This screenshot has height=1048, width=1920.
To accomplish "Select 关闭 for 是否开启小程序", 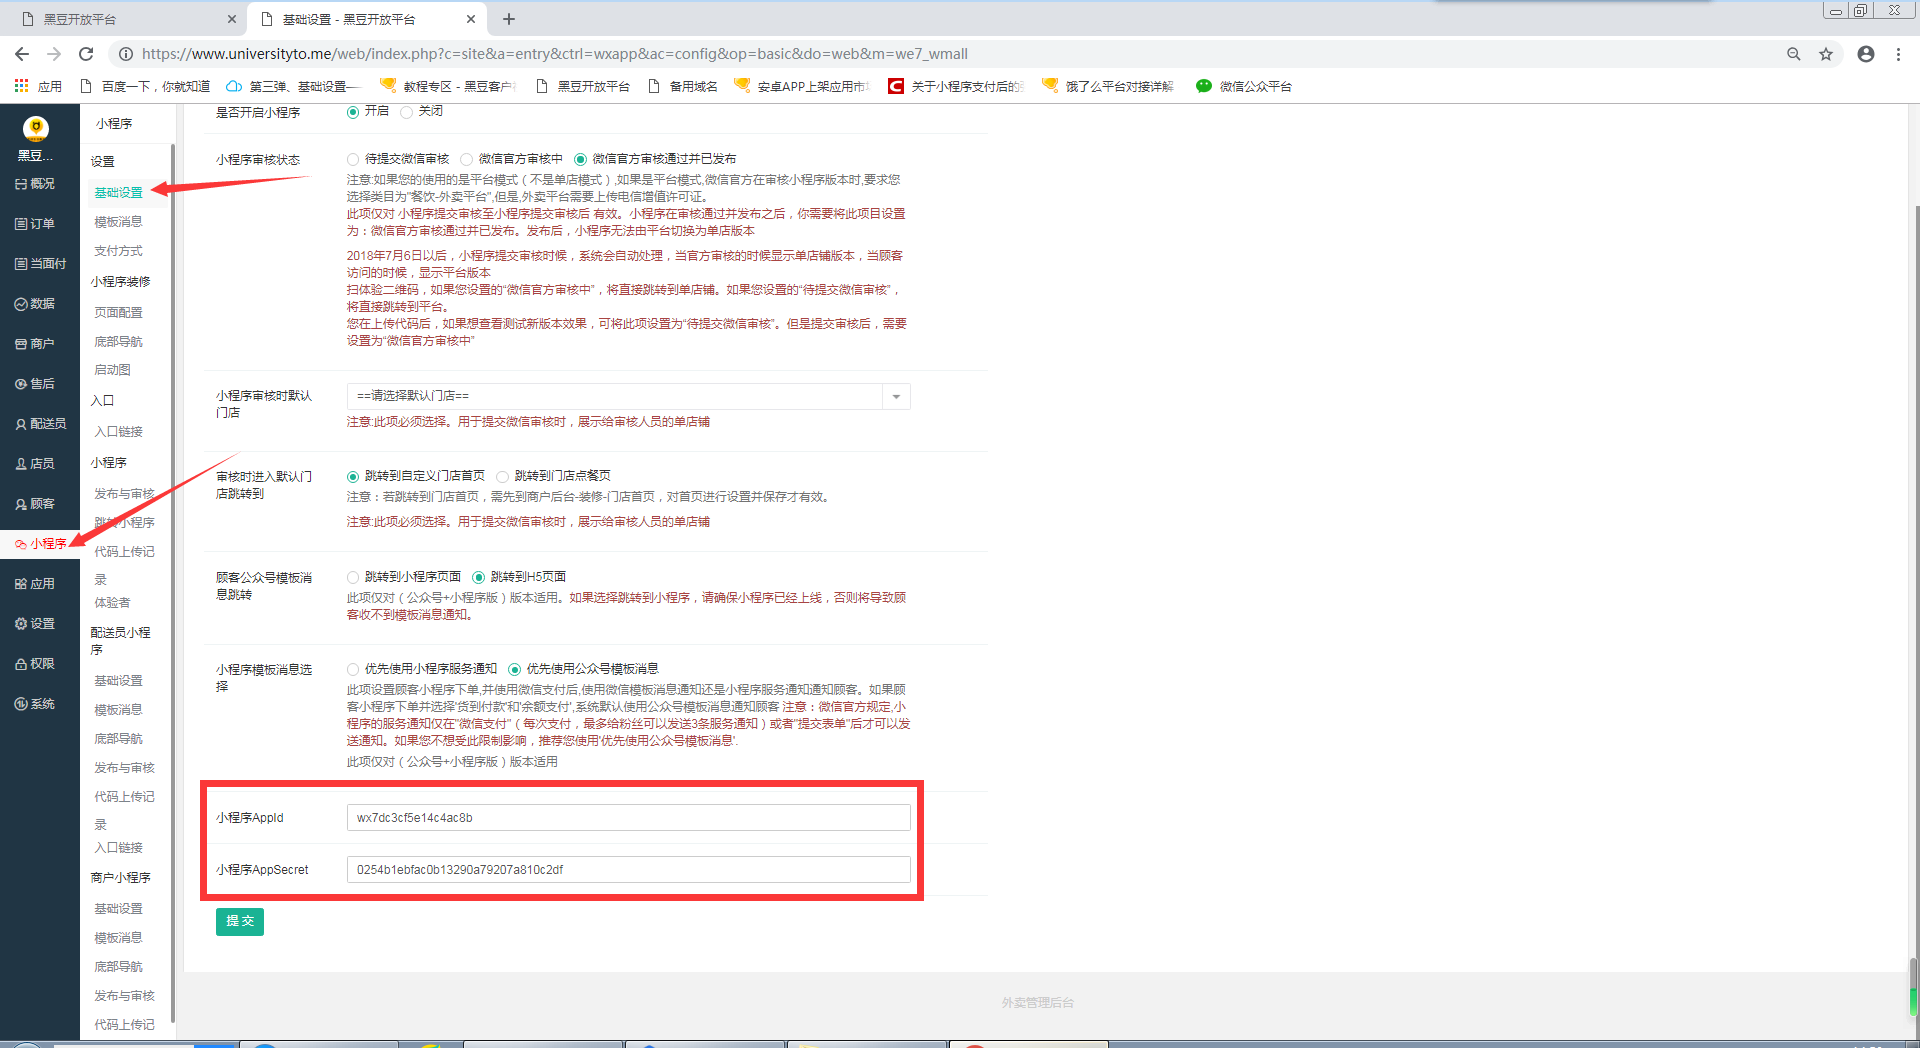I will point(406,112).
